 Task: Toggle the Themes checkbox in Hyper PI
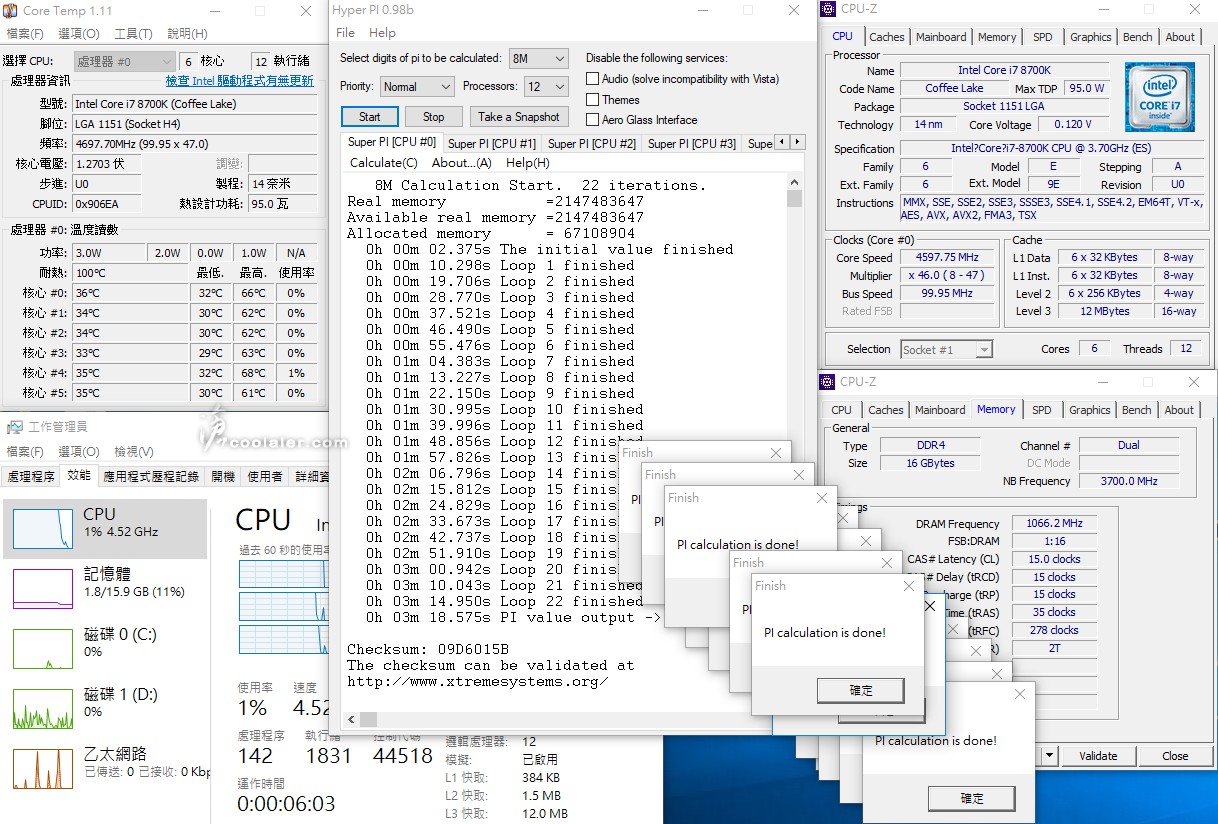point(593,99)
